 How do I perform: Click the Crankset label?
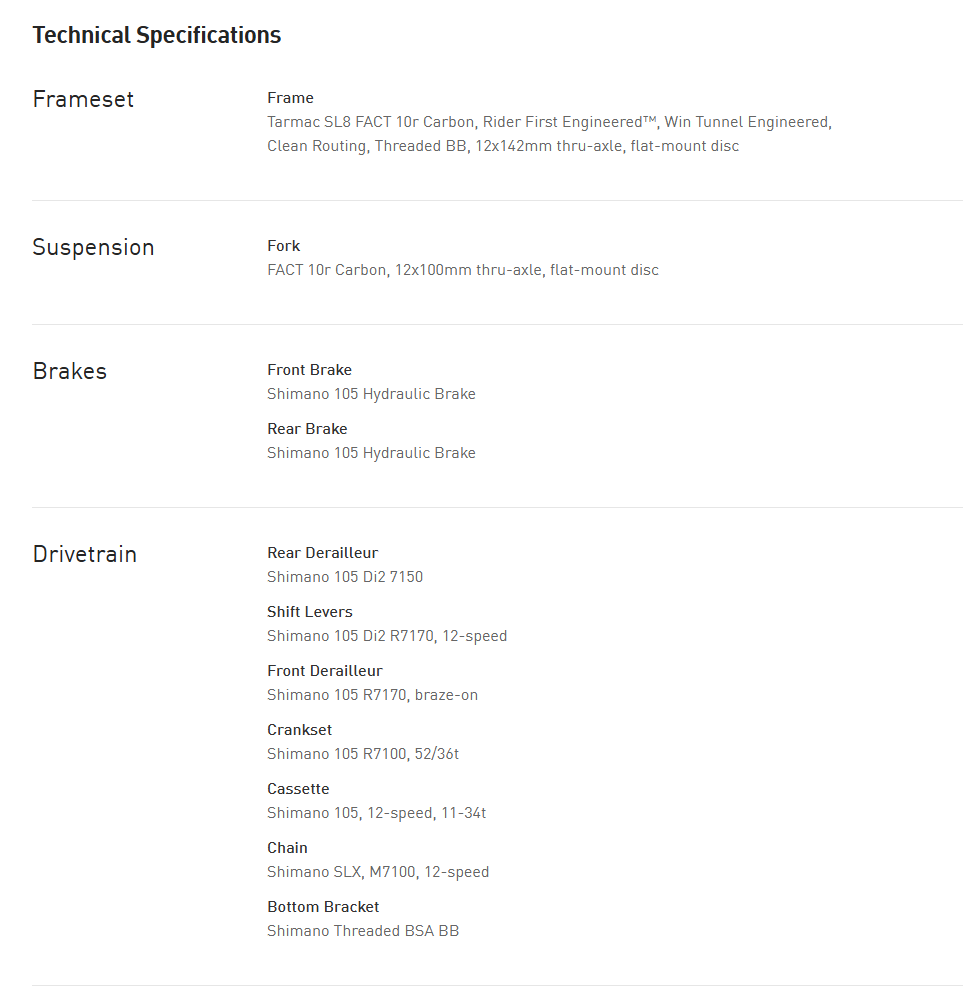299,730
